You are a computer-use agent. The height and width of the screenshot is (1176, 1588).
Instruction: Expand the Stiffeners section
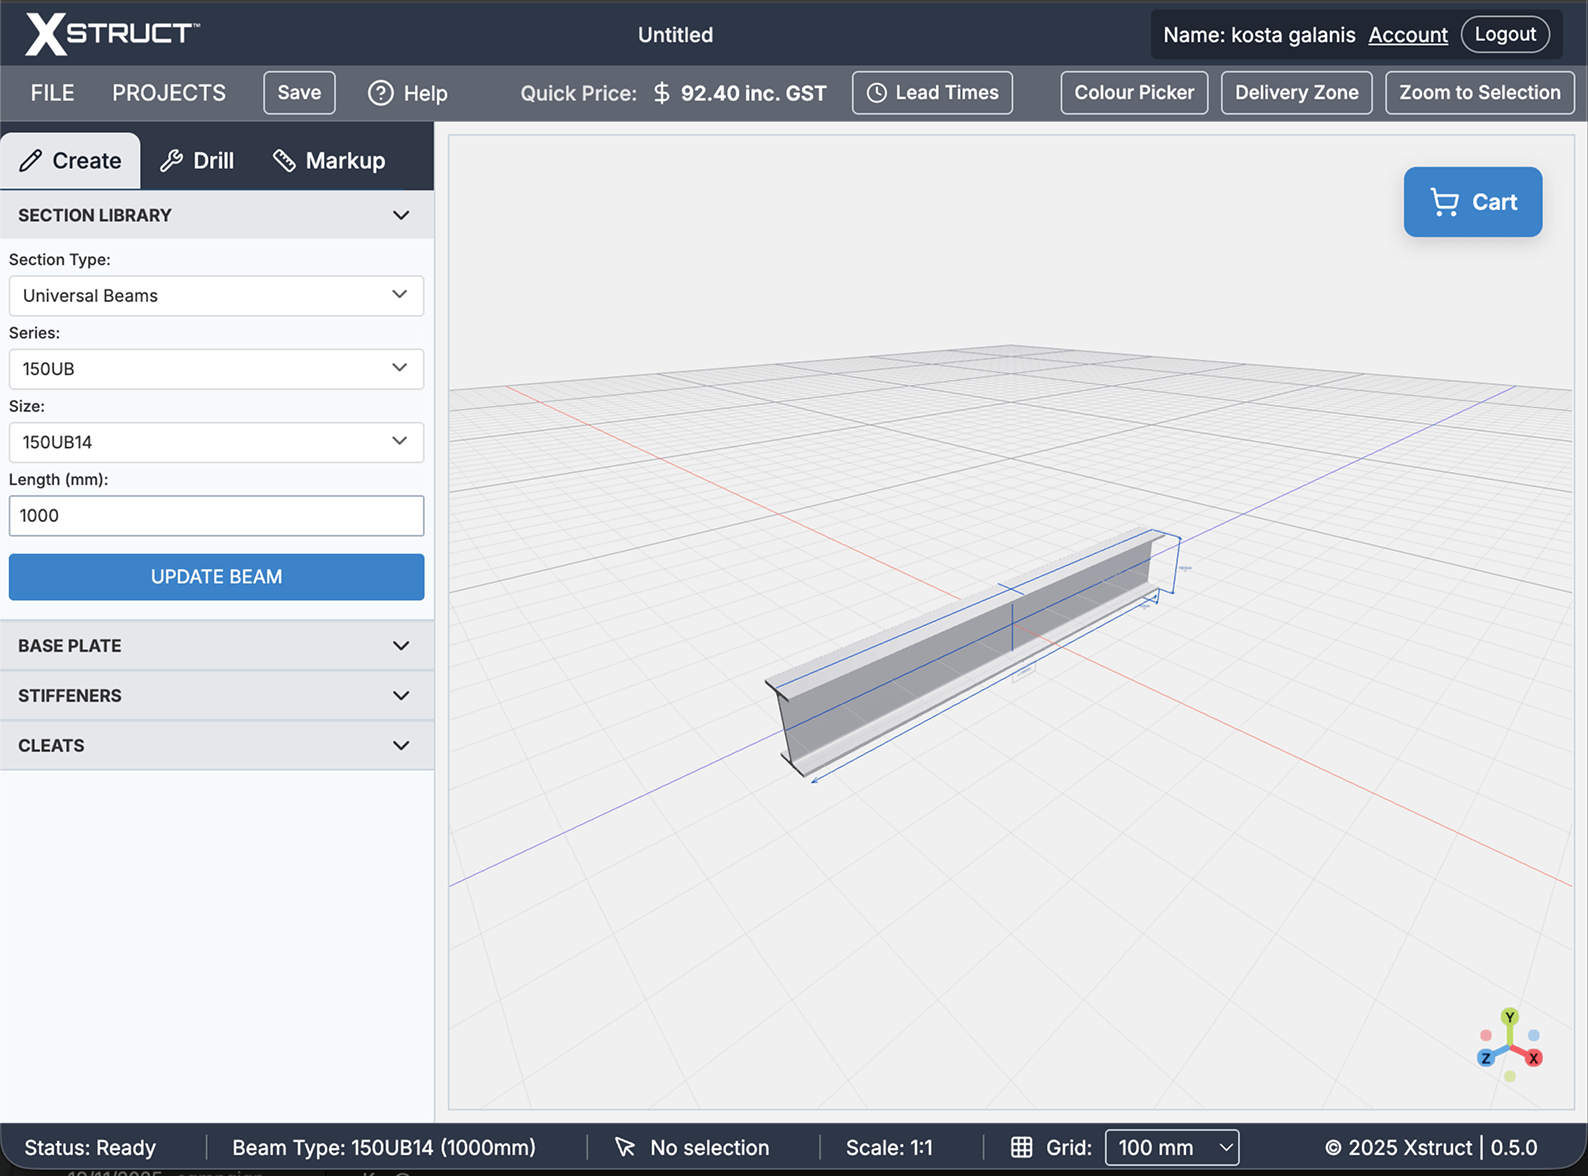point(216,696)
